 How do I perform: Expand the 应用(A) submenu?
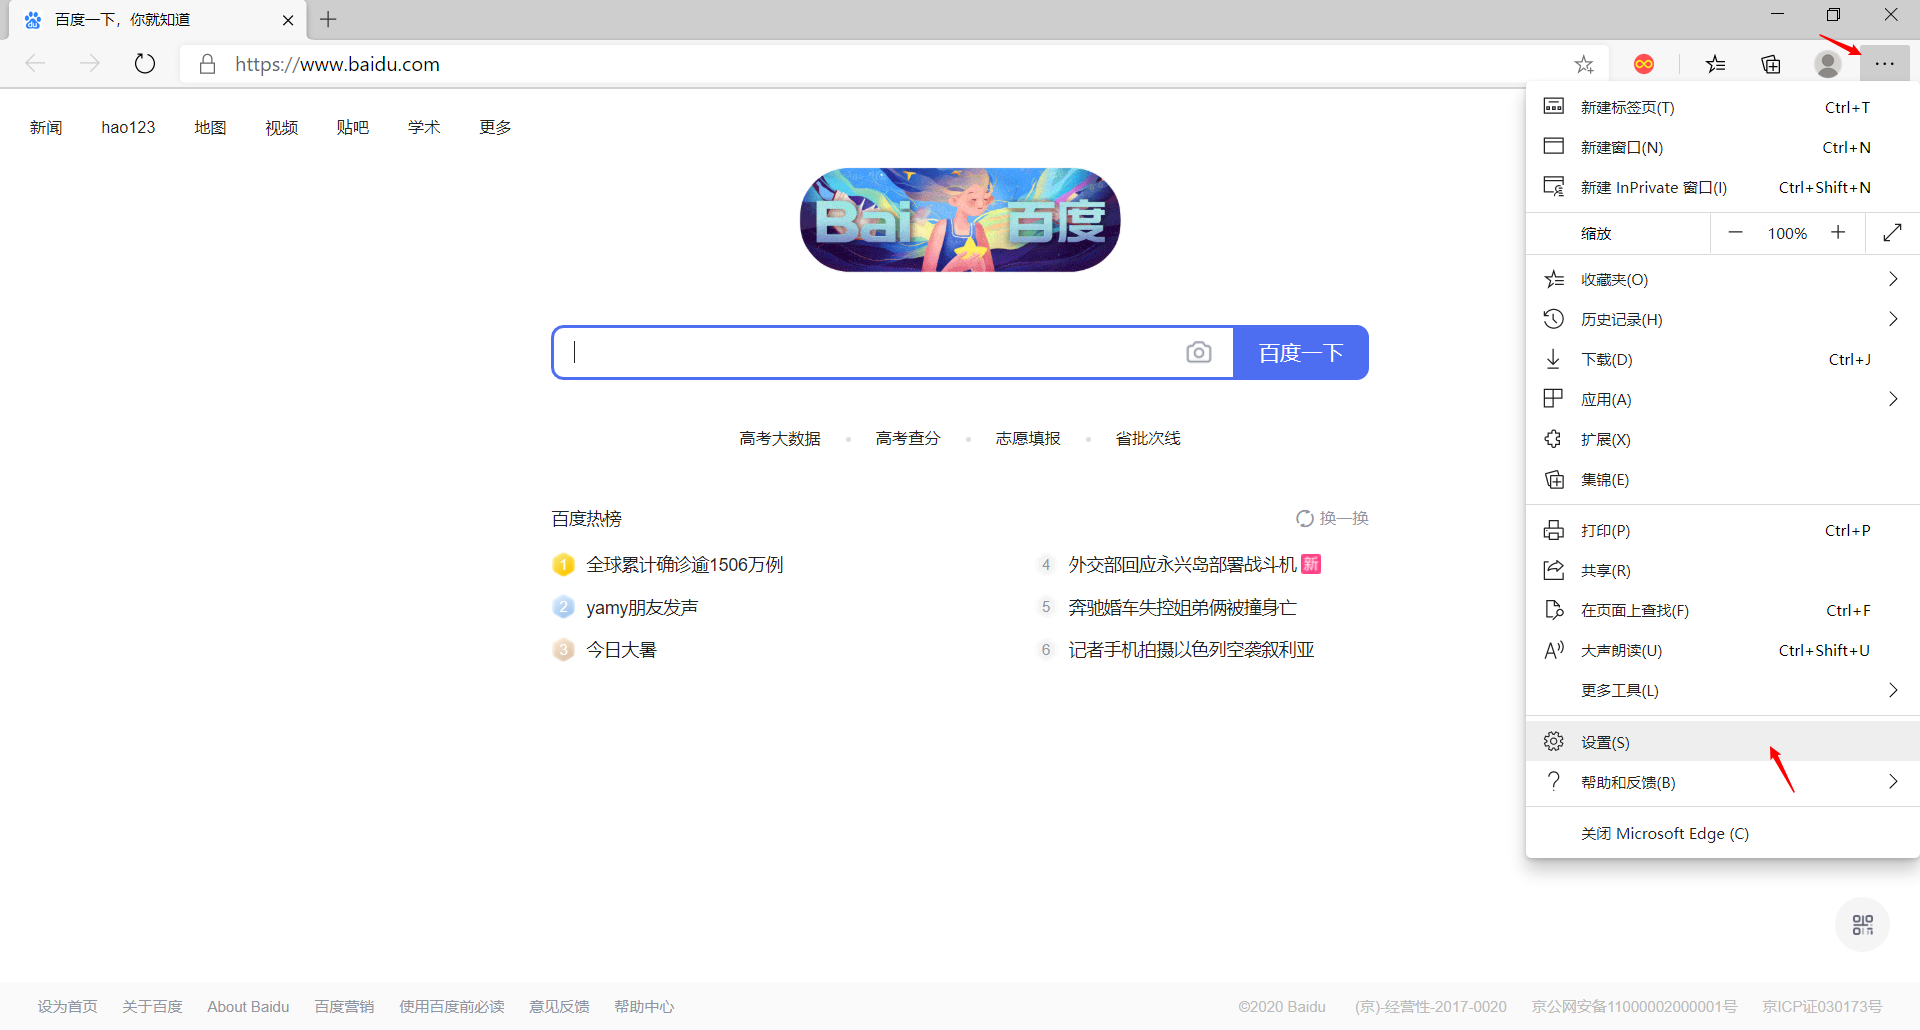(x=1722, y=399)
